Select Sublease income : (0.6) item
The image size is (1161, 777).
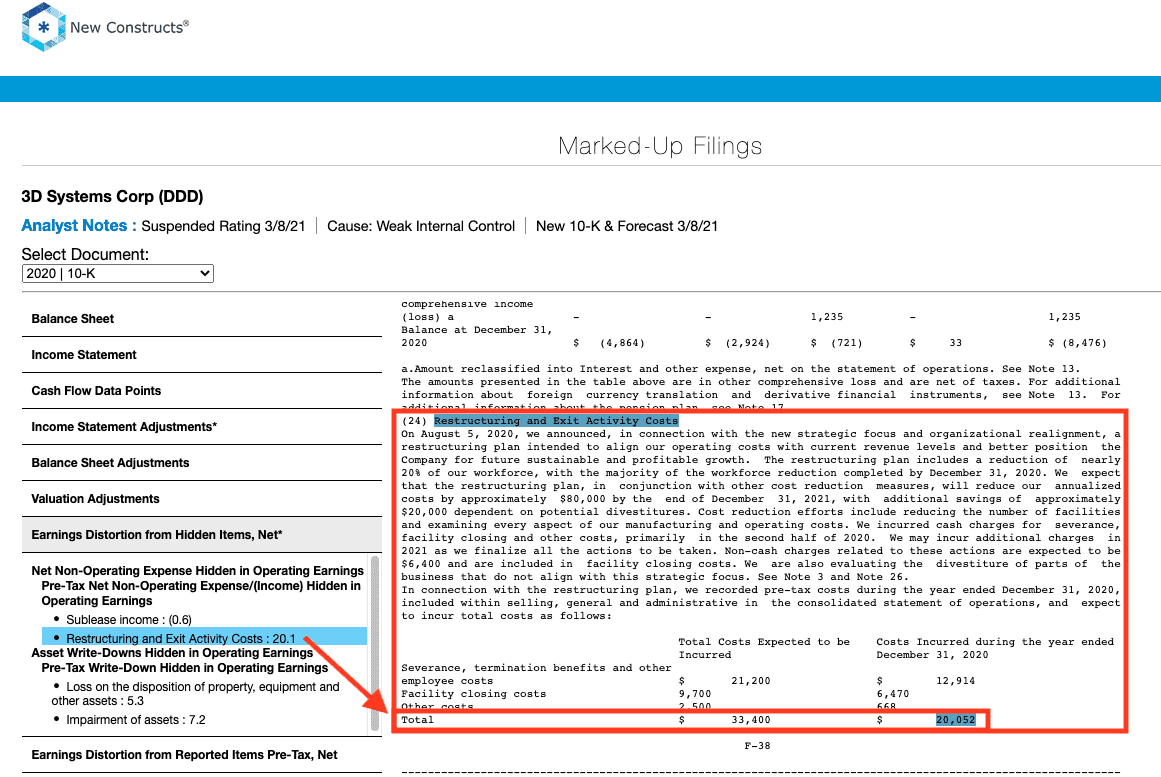click(x=129, y=620)
